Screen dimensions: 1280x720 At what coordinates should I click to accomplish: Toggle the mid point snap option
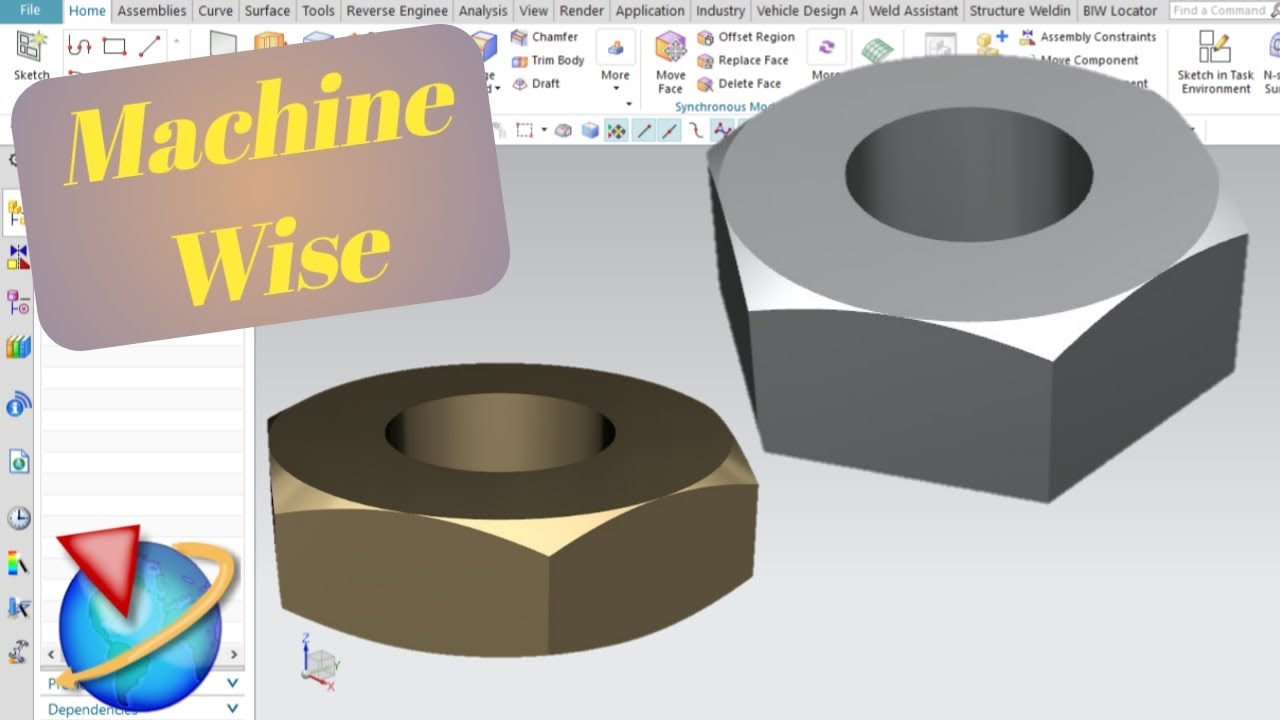click(670, 131)
